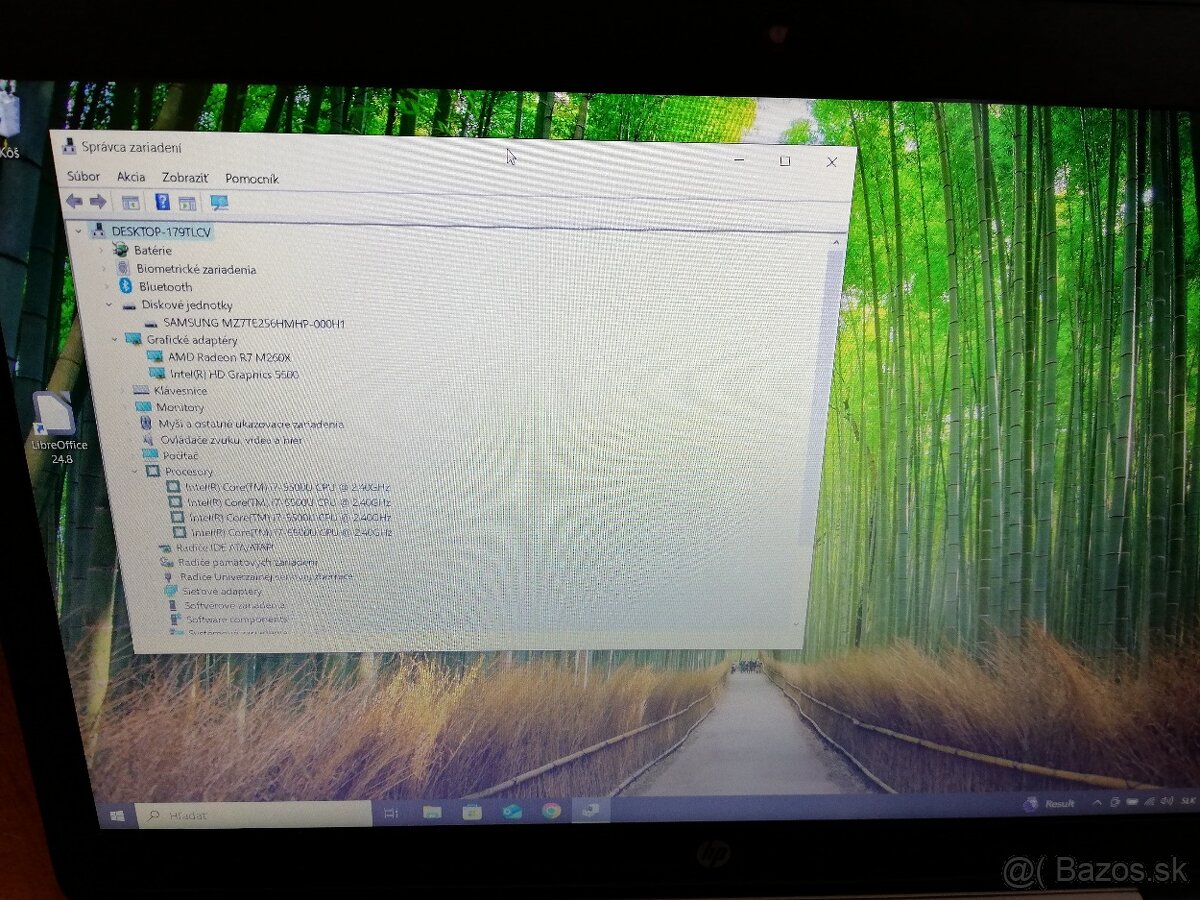This screenshot has height=900, width=1200.
Task: Click the Klávesnice keyboard icon
Action: point(141,390)
